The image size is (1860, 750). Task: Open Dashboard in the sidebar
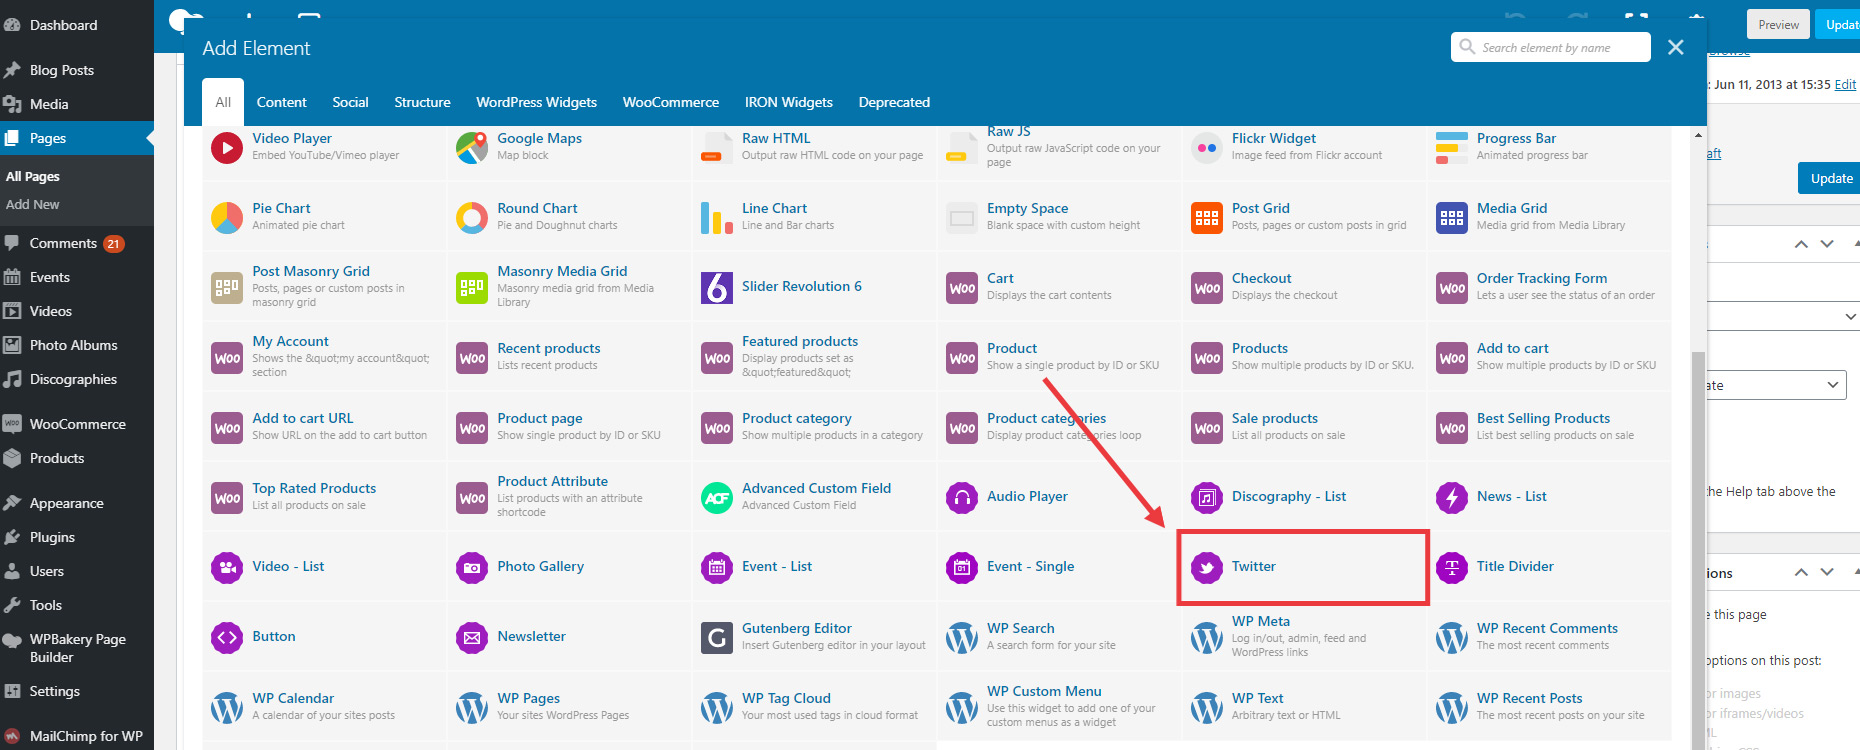click(77, 25)
